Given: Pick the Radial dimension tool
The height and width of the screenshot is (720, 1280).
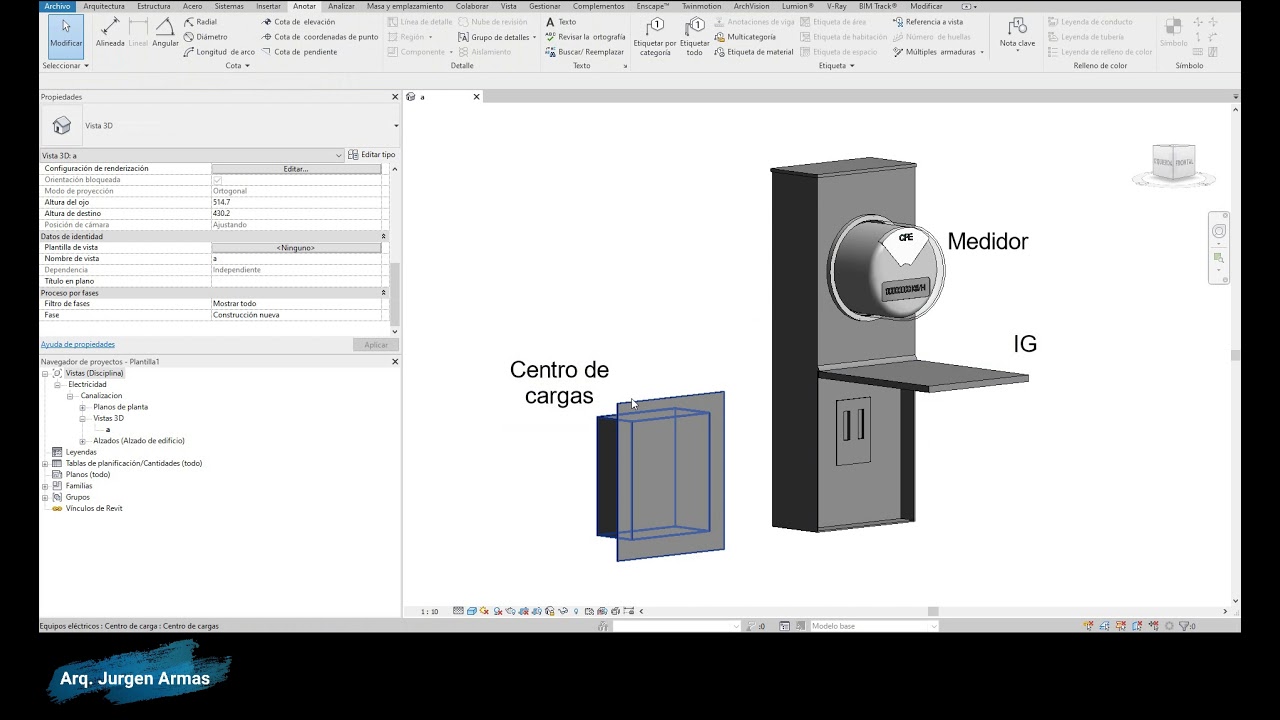Looking at the screenshot, I should 200,22.
